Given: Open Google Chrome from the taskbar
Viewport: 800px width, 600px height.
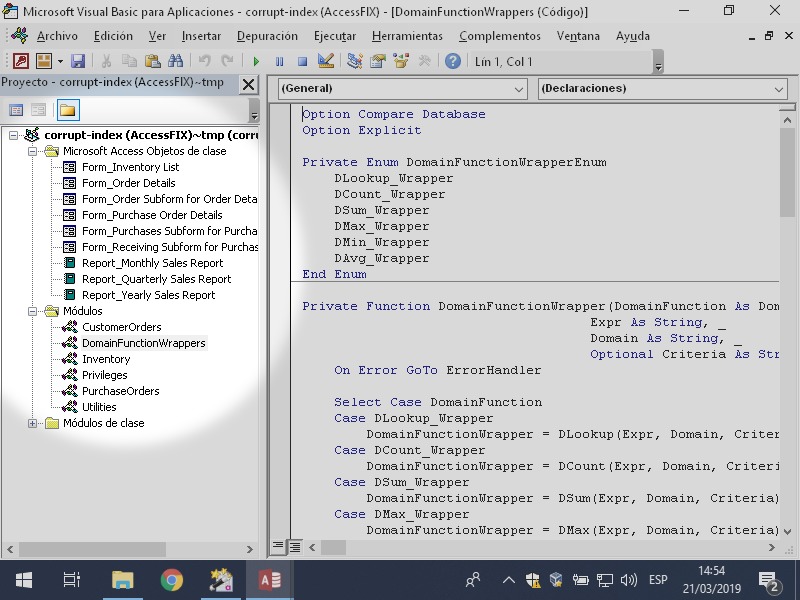Looking at the screenshot, I should pyautogui.click(x=172, y=580).
